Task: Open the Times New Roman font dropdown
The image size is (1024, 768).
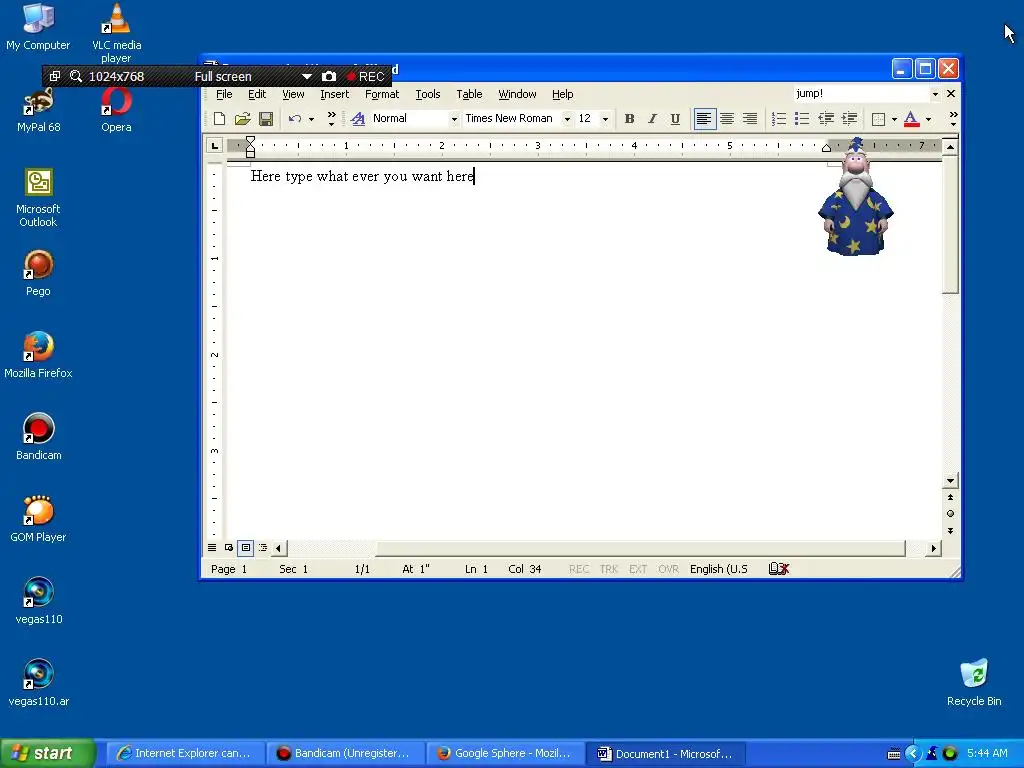Action: point(567,119)
